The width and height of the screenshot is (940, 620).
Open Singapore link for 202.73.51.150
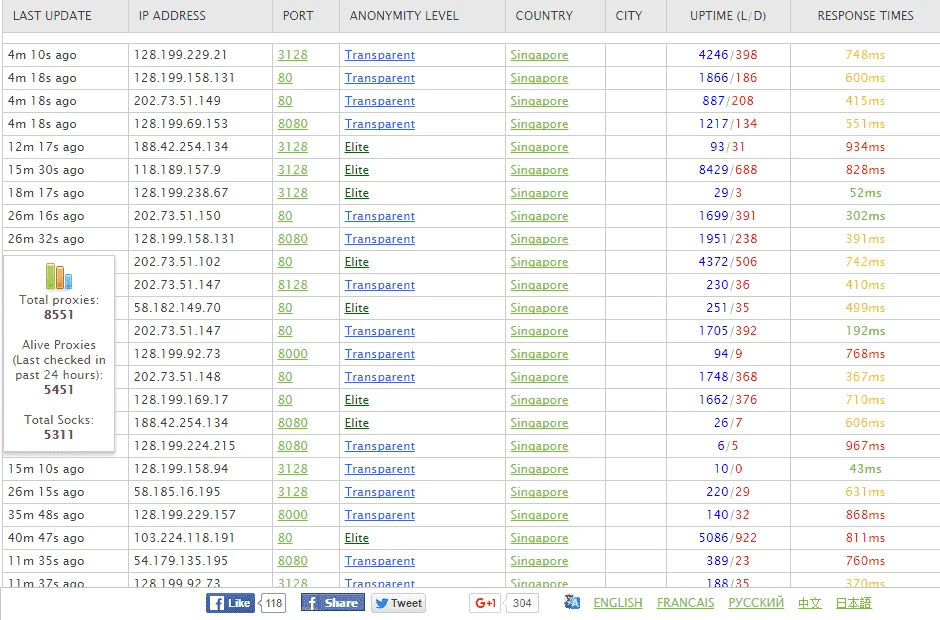point(539,216)
